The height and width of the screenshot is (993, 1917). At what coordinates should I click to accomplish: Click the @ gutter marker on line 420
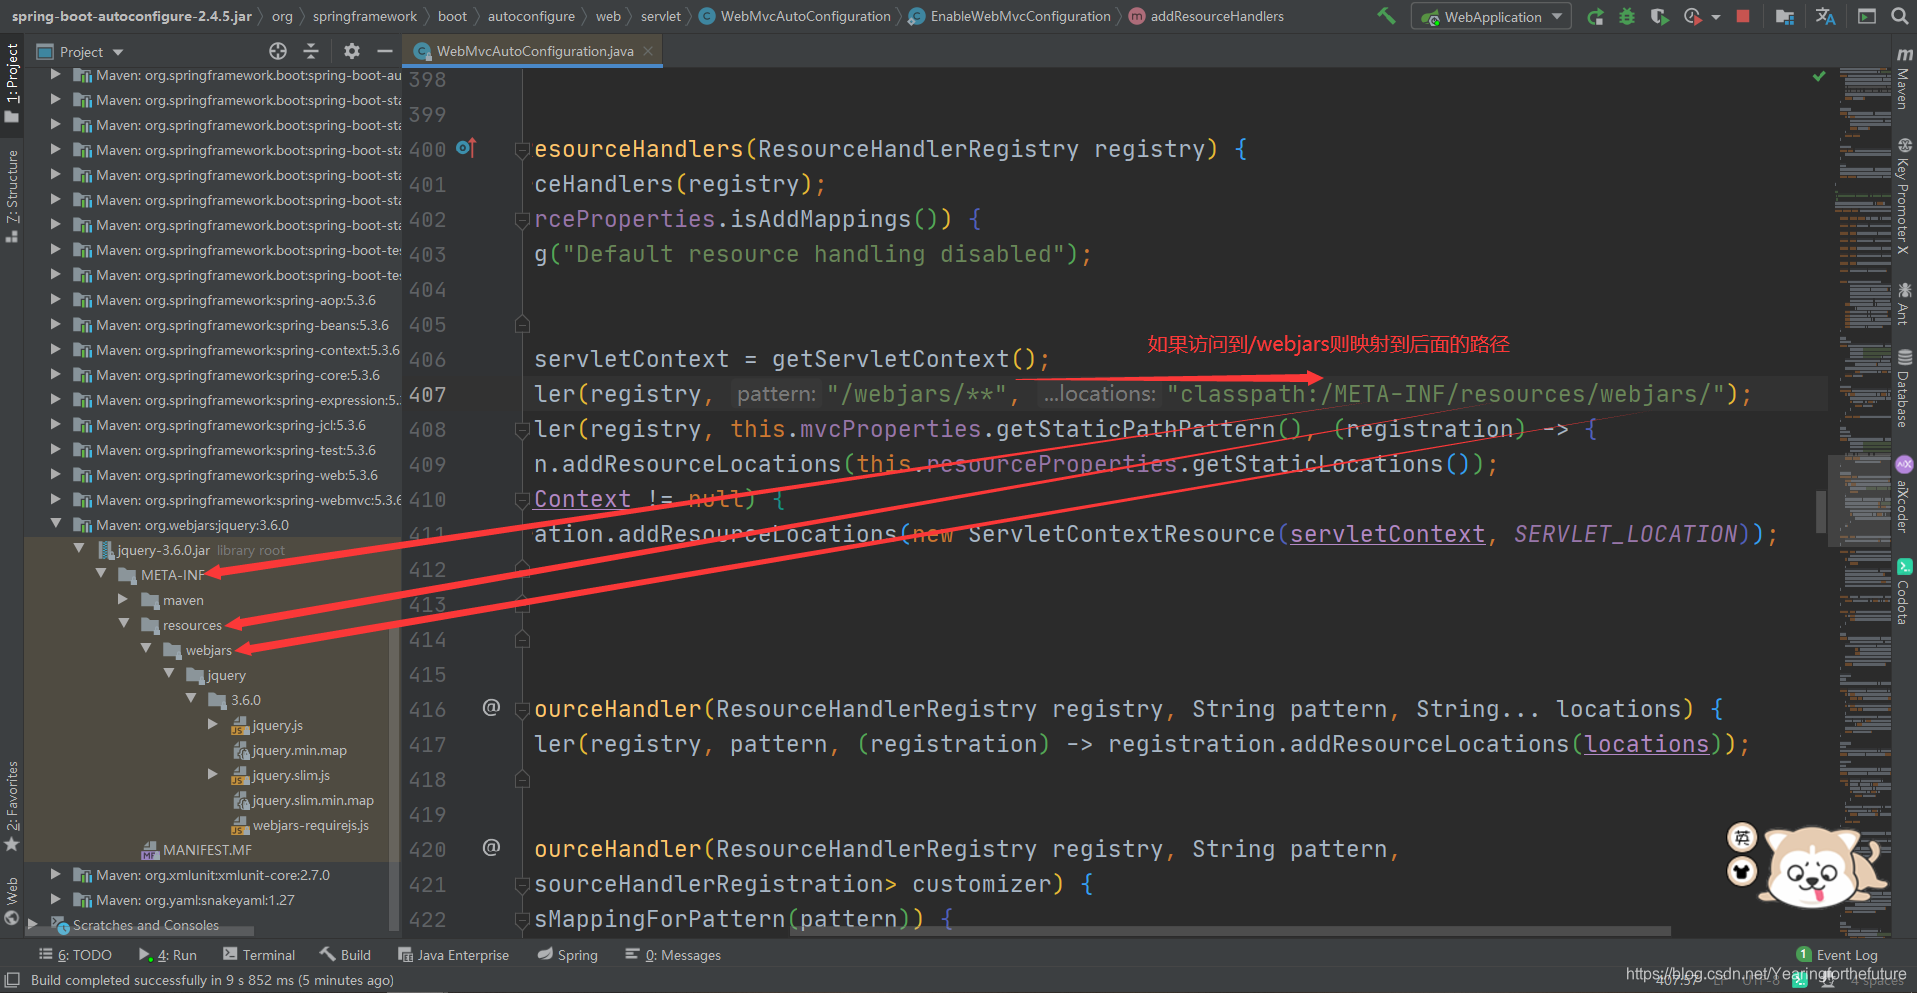pos(491,848)
